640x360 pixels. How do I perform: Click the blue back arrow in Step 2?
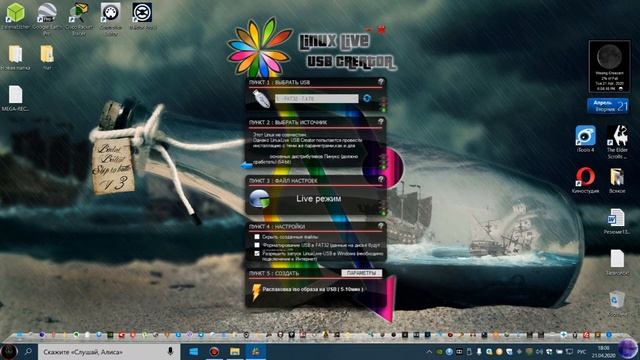(247, 165)
